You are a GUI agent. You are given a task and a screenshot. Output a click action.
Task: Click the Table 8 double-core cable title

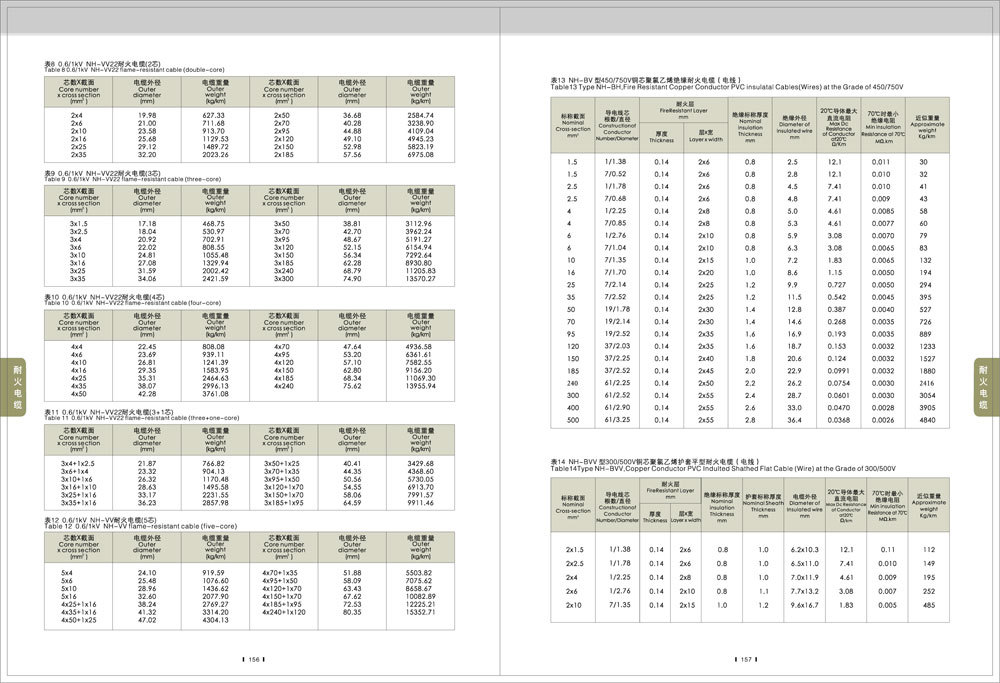point(134,67)
